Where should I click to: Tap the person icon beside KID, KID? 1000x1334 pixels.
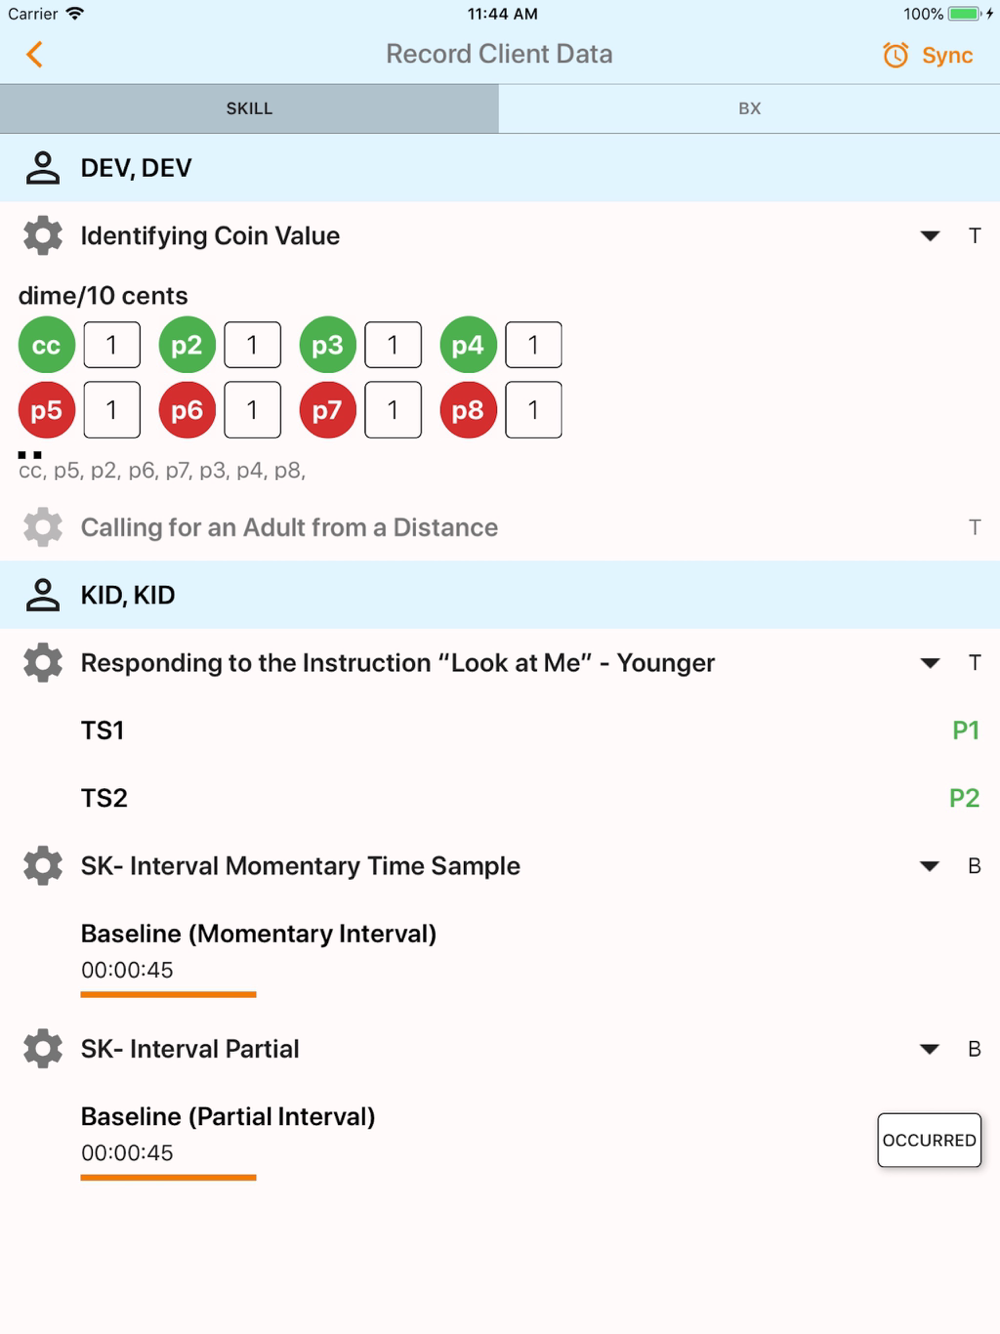pyautogui.click(x=43, y=595)
